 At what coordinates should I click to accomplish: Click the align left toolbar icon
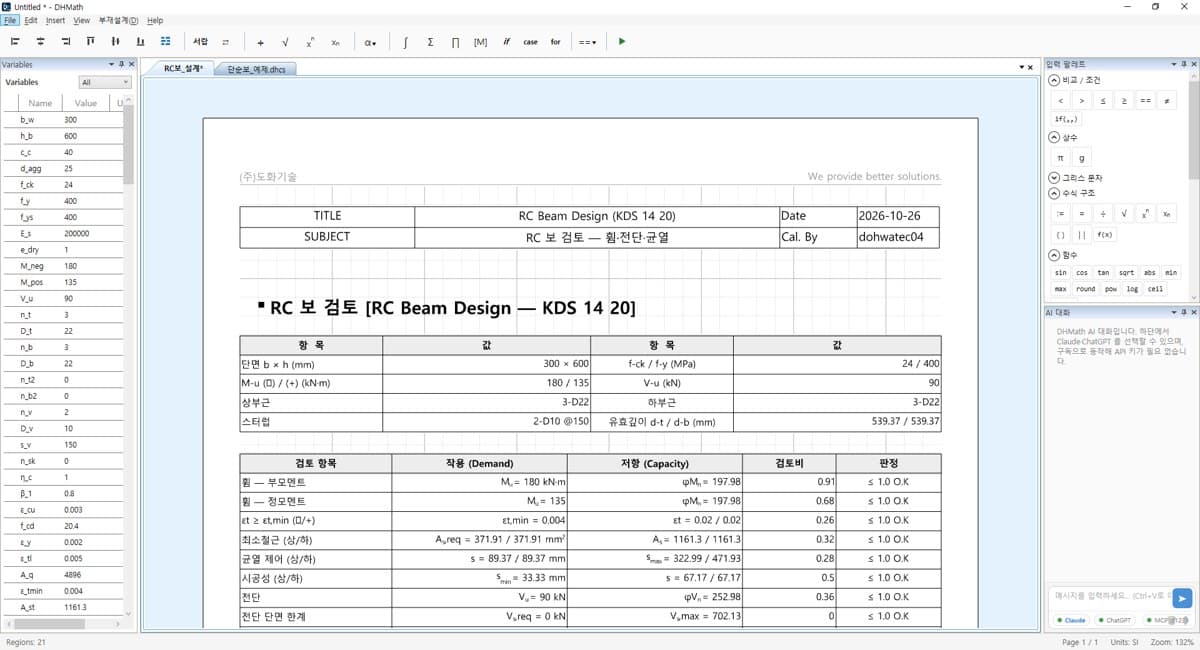click(15, 42)
